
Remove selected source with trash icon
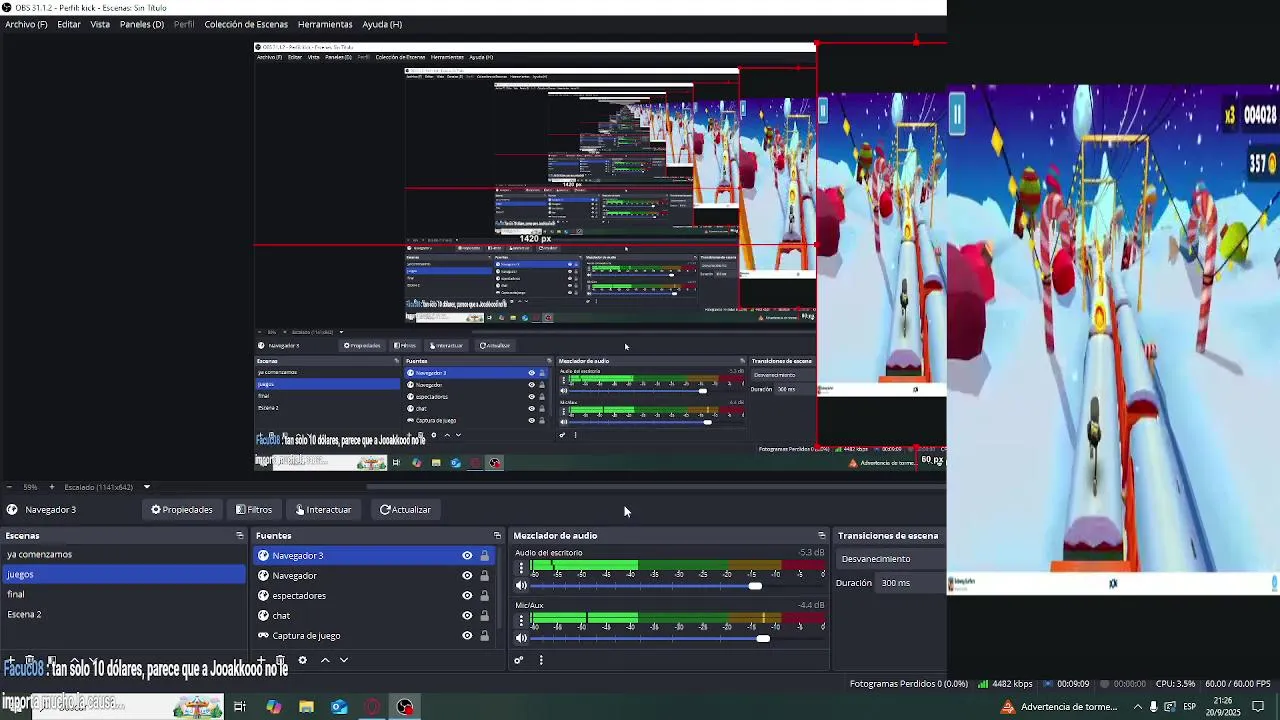[281, 660]
